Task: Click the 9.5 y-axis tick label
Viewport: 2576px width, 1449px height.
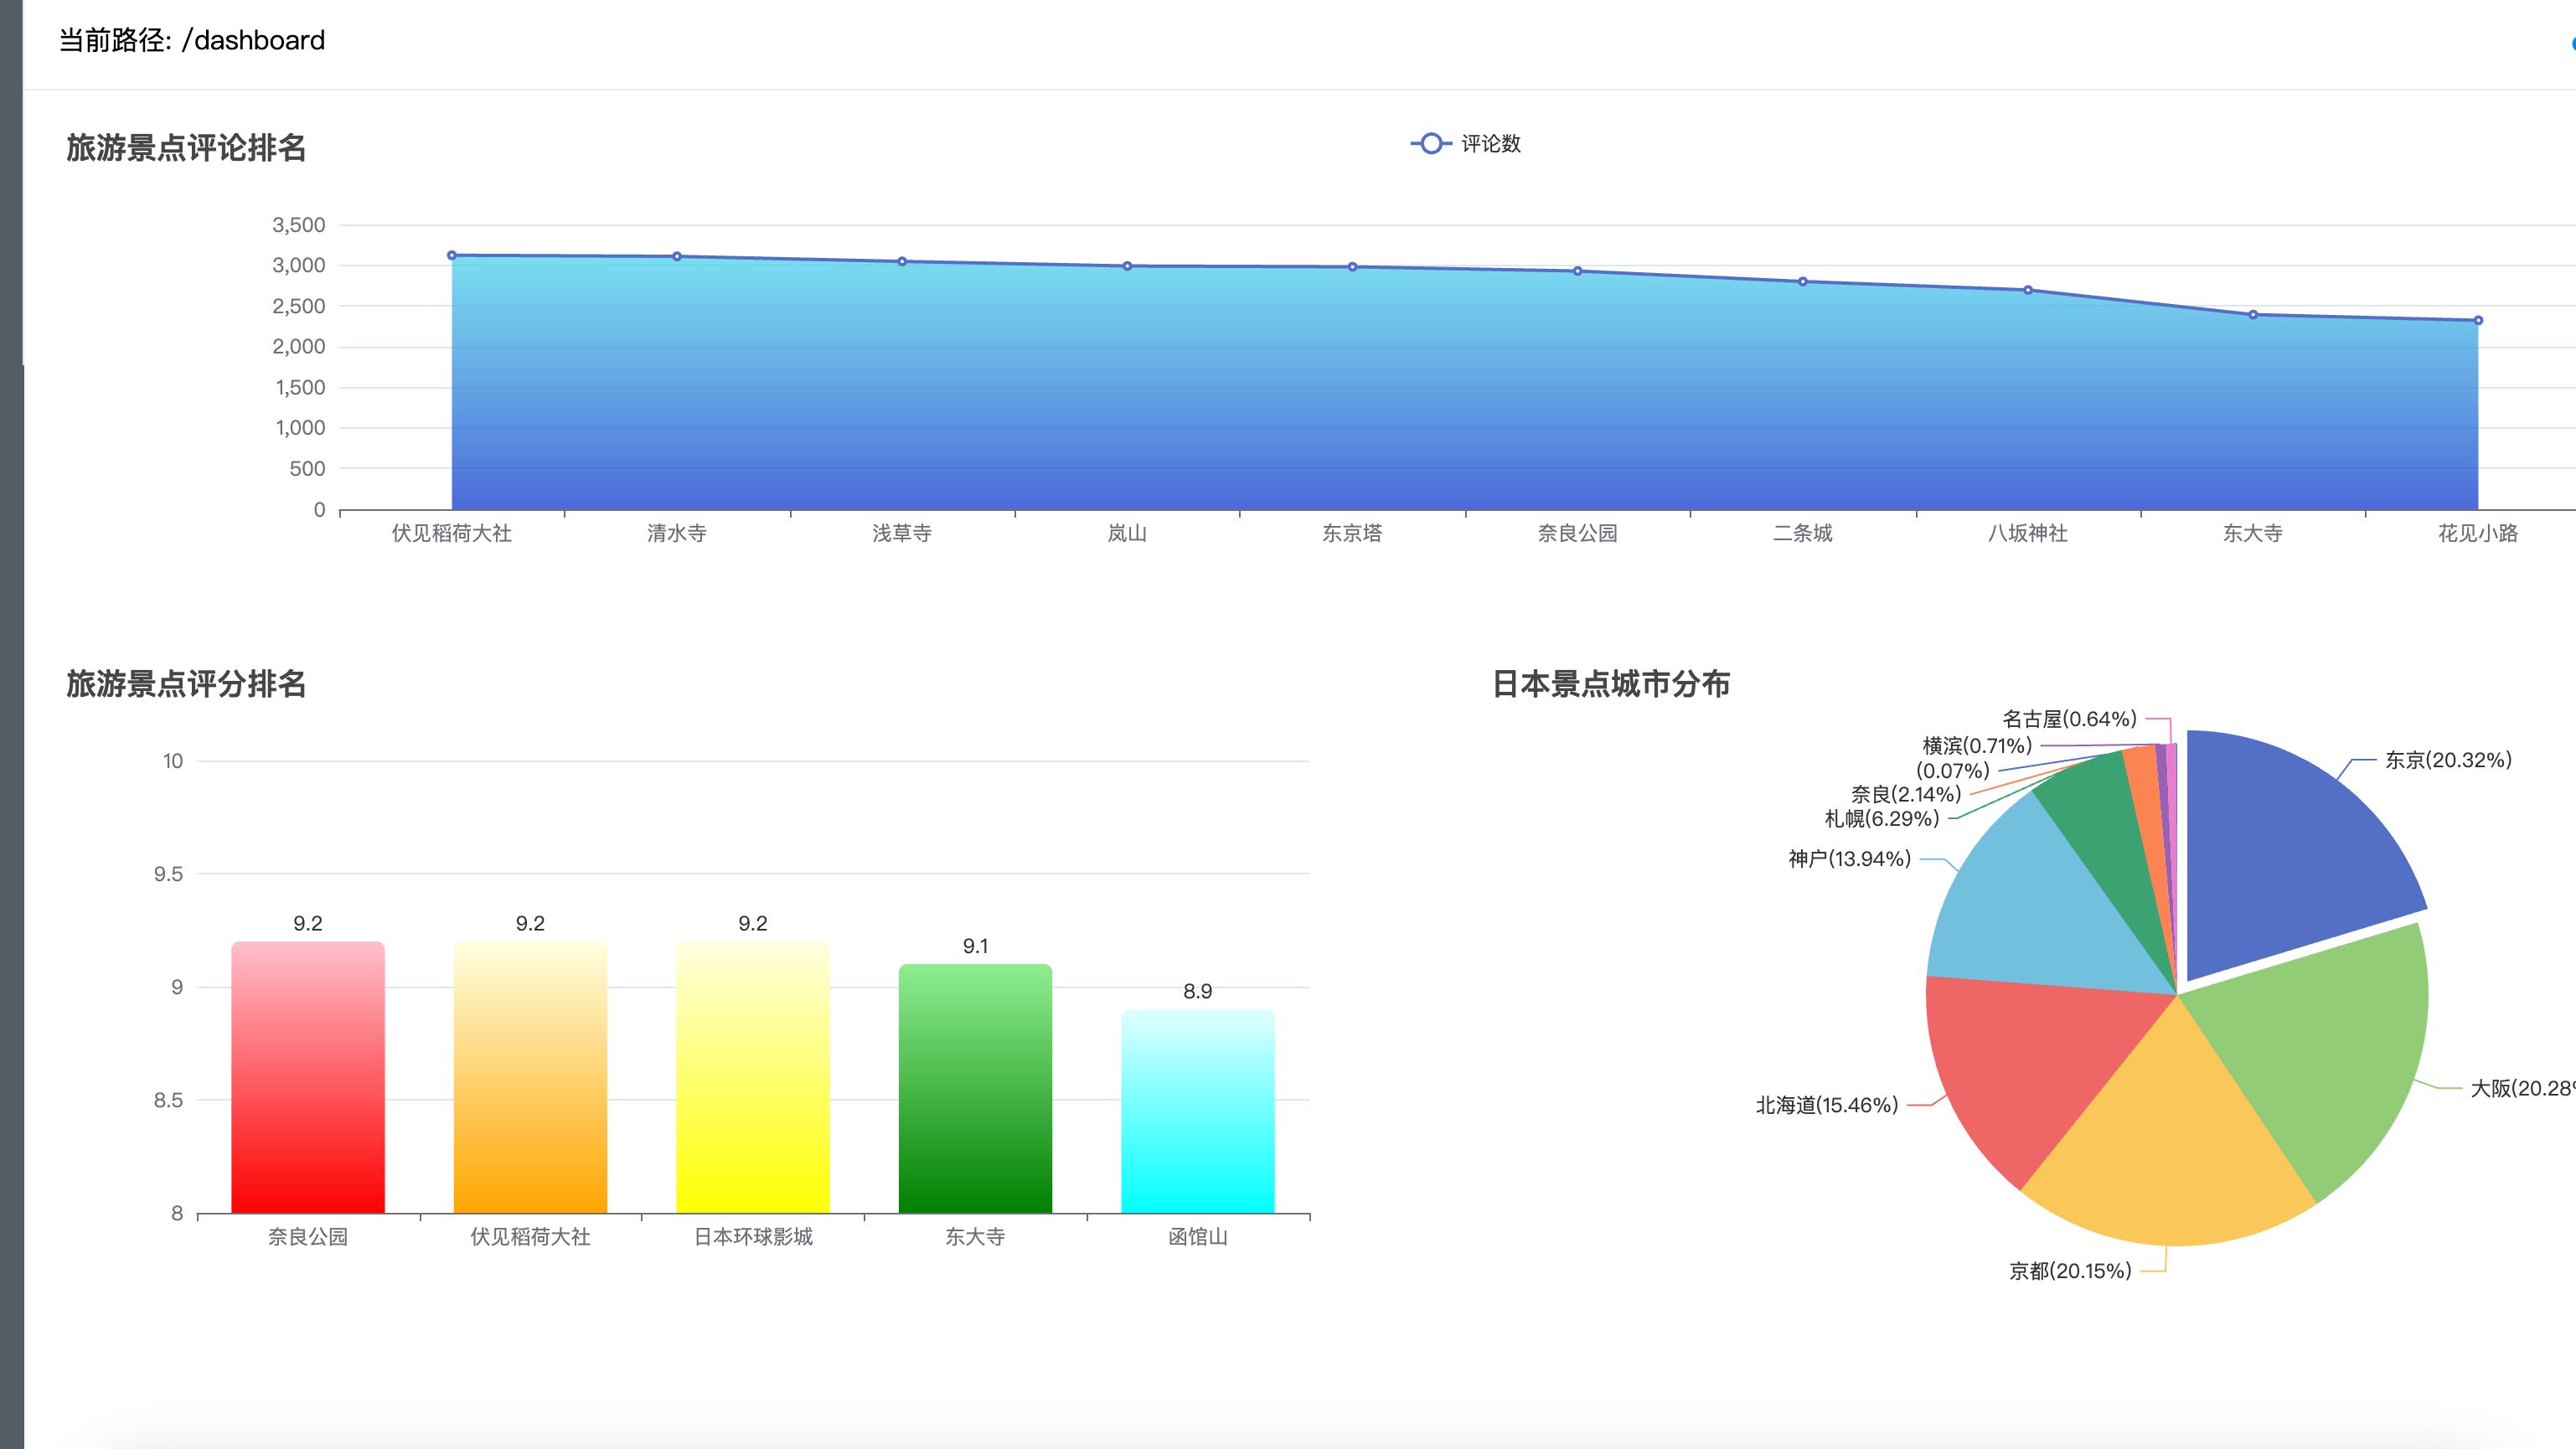Action: click(168, 874)
